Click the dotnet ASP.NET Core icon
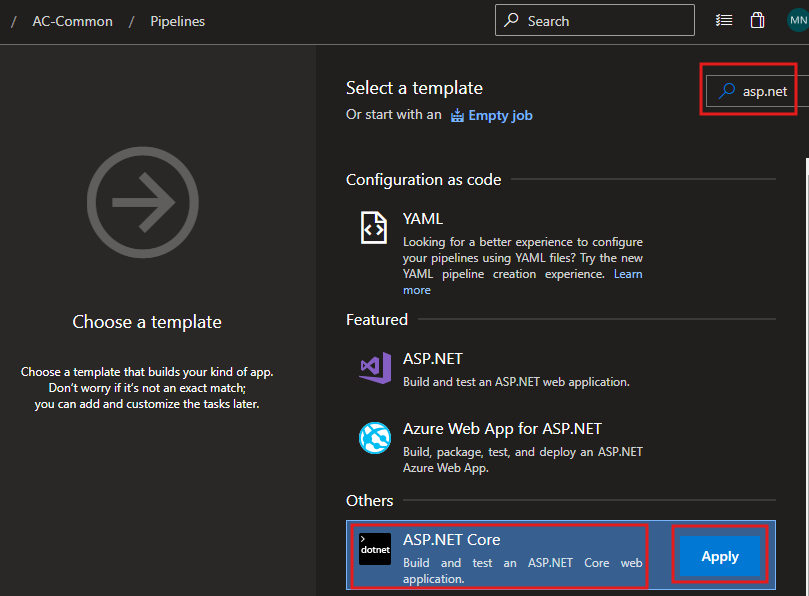809x596 pixels. (375, 549)
